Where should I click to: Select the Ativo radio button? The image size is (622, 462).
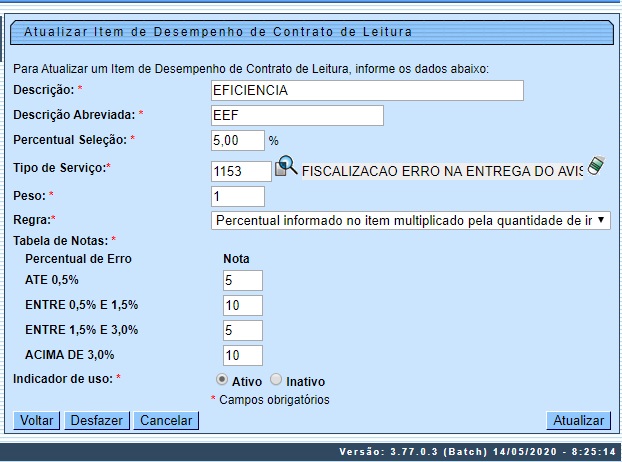pyautogui.click(x=222, y=380)
